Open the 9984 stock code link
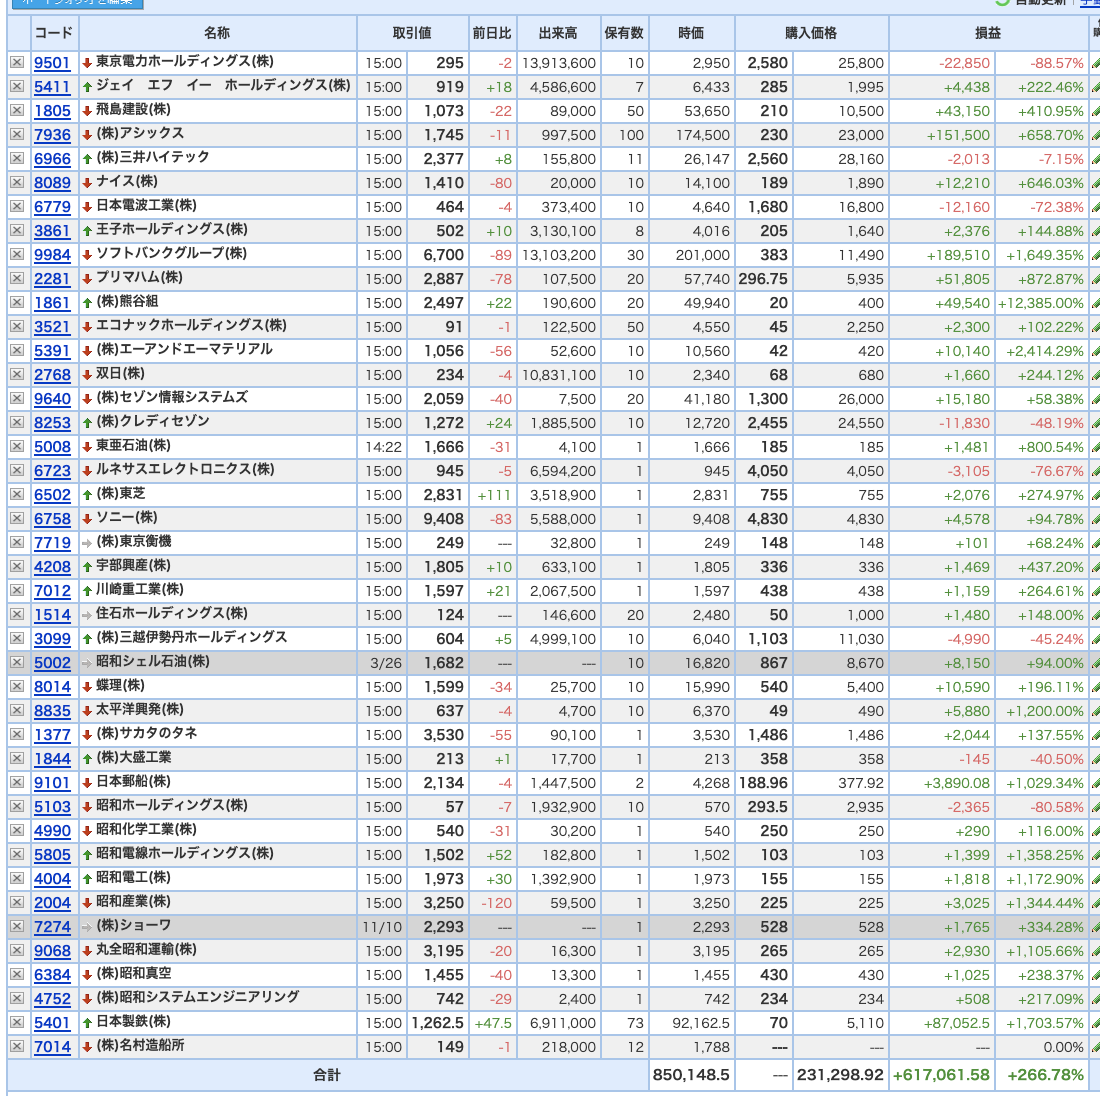The height and width of the screenshot is (1096, 1100). click(x=53, y=255)
